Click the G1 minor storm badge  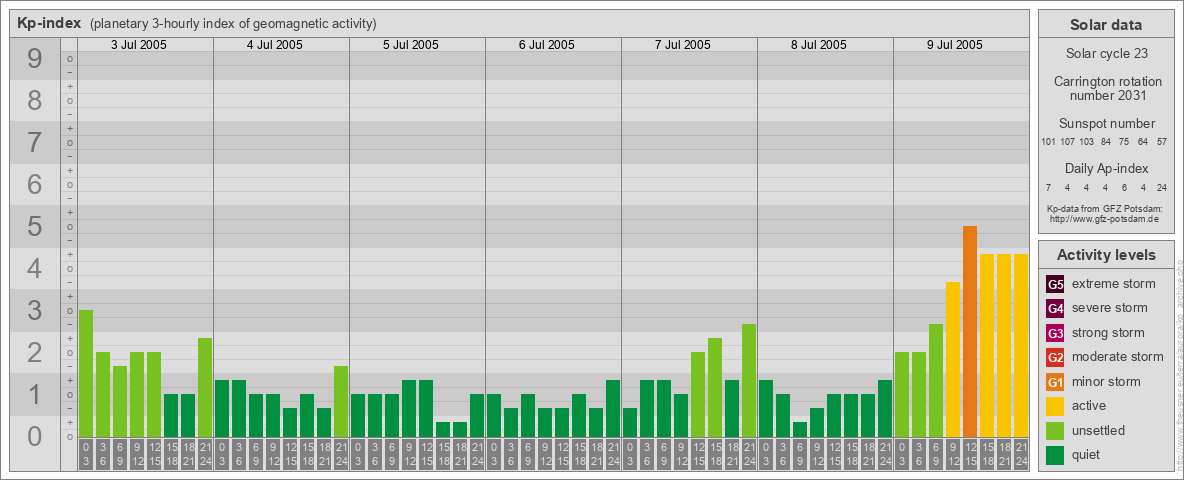pyautogui.click(x=1055, y=382)
